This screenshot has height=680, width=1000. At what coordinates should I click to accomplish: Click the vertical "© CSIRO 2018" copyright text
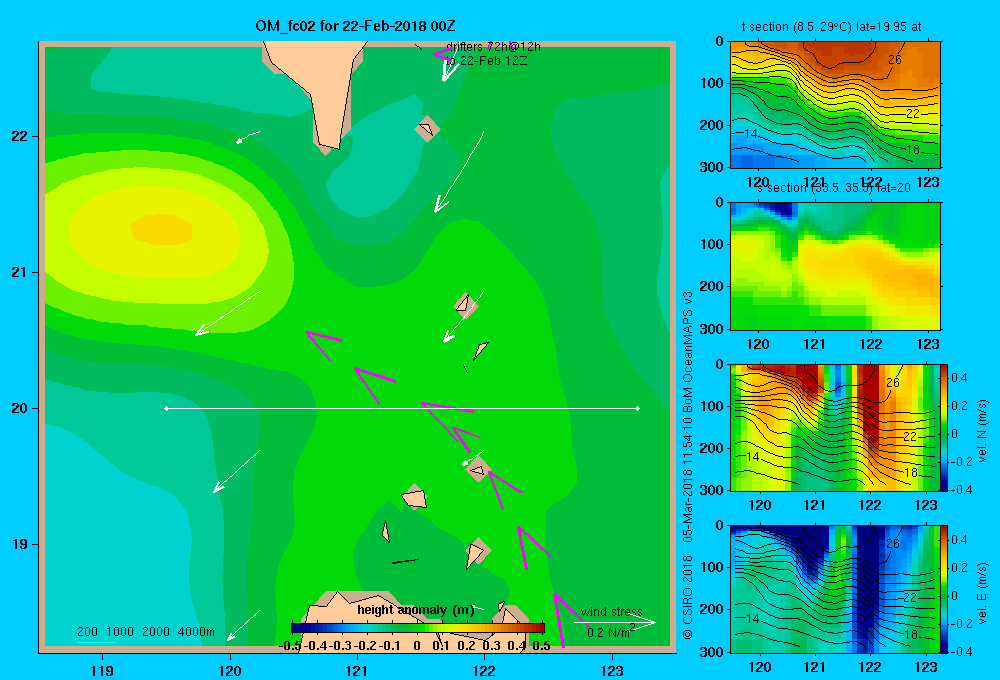tap(688, 597)
